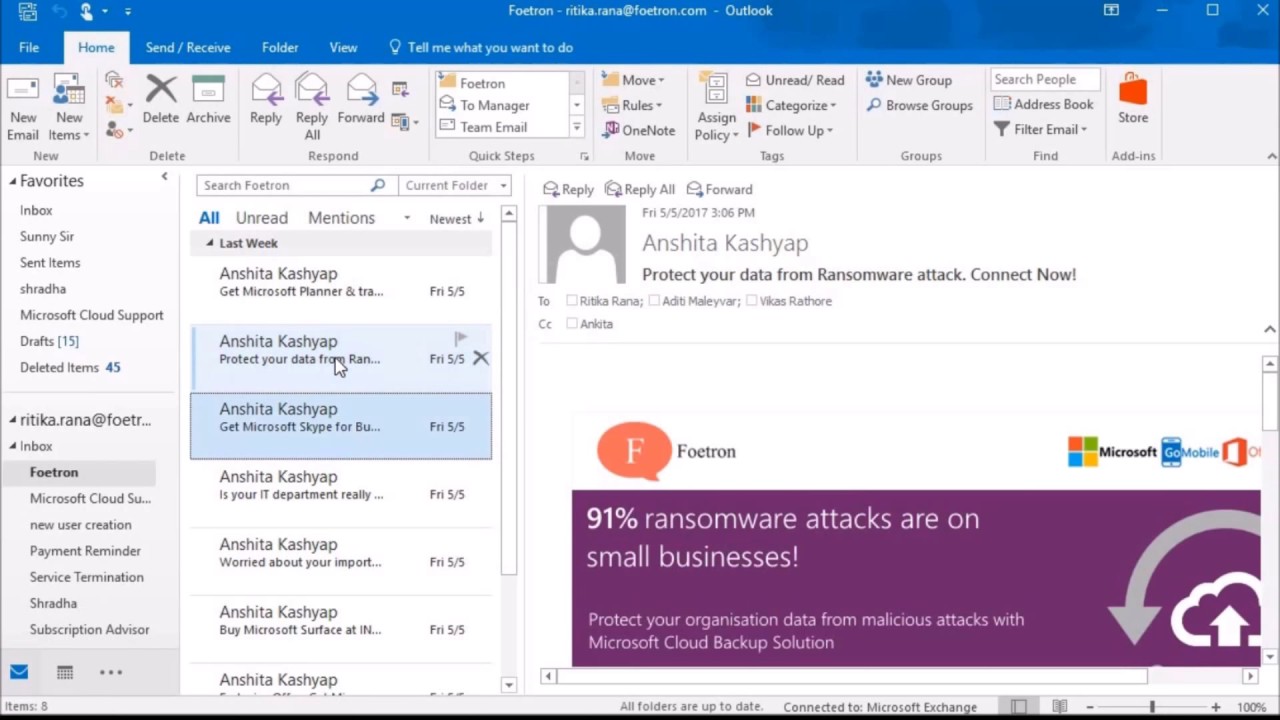Click Browse Groups
This screenshot has height=720, width=1280.
(x=920, y=105)
